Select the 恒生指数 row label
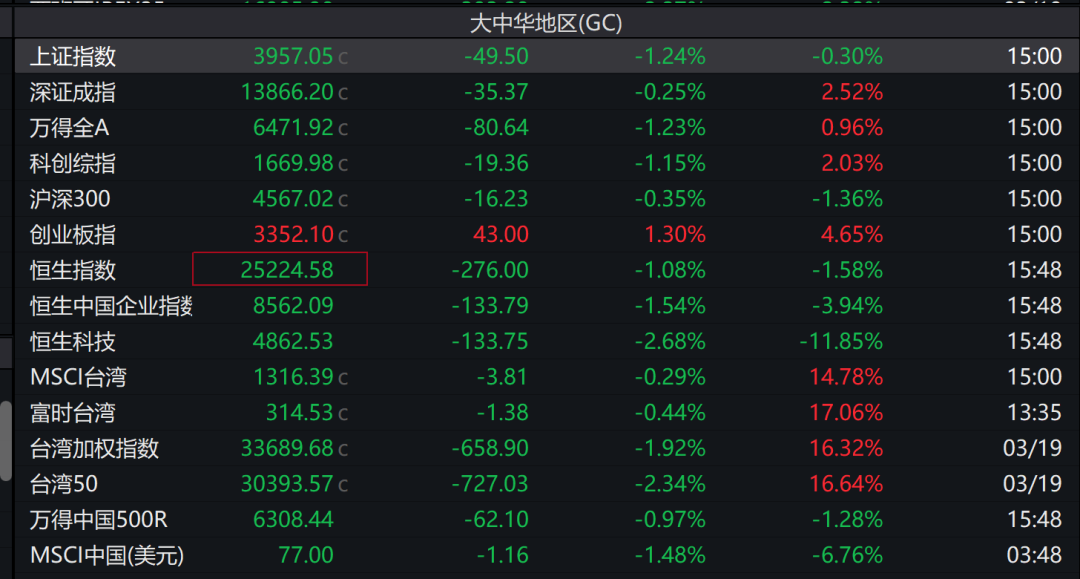 [x=73, y=270]
